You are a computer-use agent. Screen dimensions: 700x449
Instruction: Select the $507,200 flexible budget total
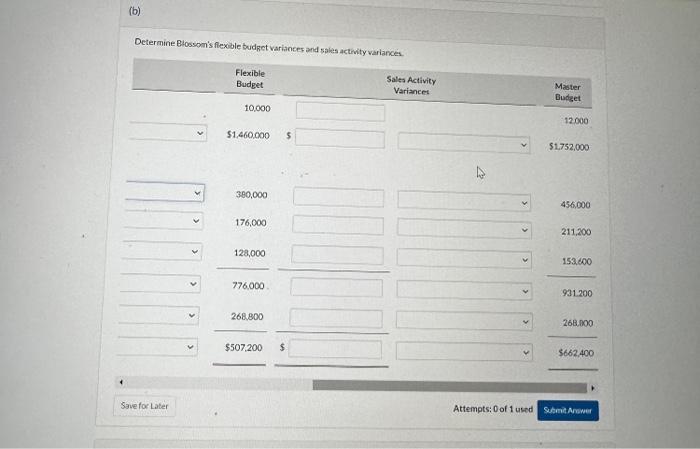tap(243, 348)
